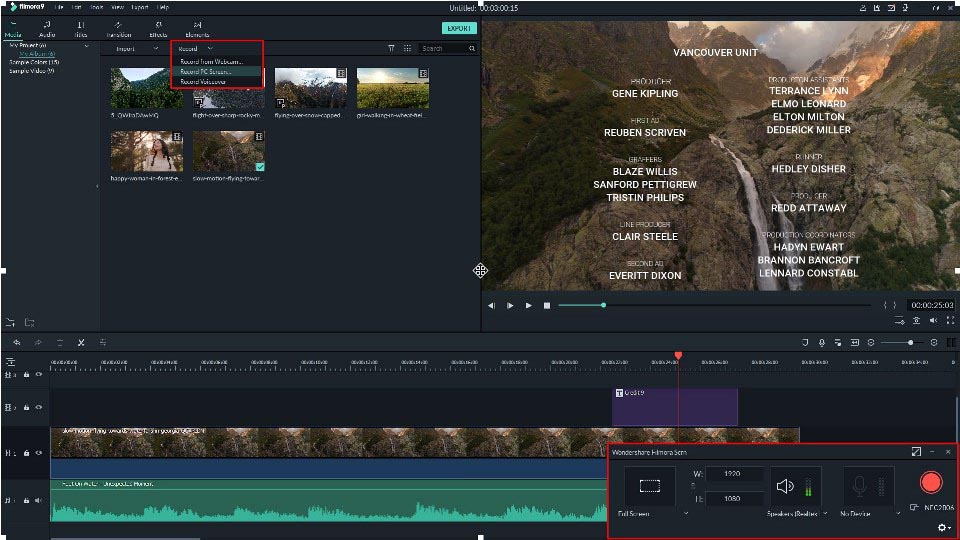Image resolution: width=960 pixels, height=540 pixels.
Task: Switch to the Audio tab
Action: click(x=47, y=29)
